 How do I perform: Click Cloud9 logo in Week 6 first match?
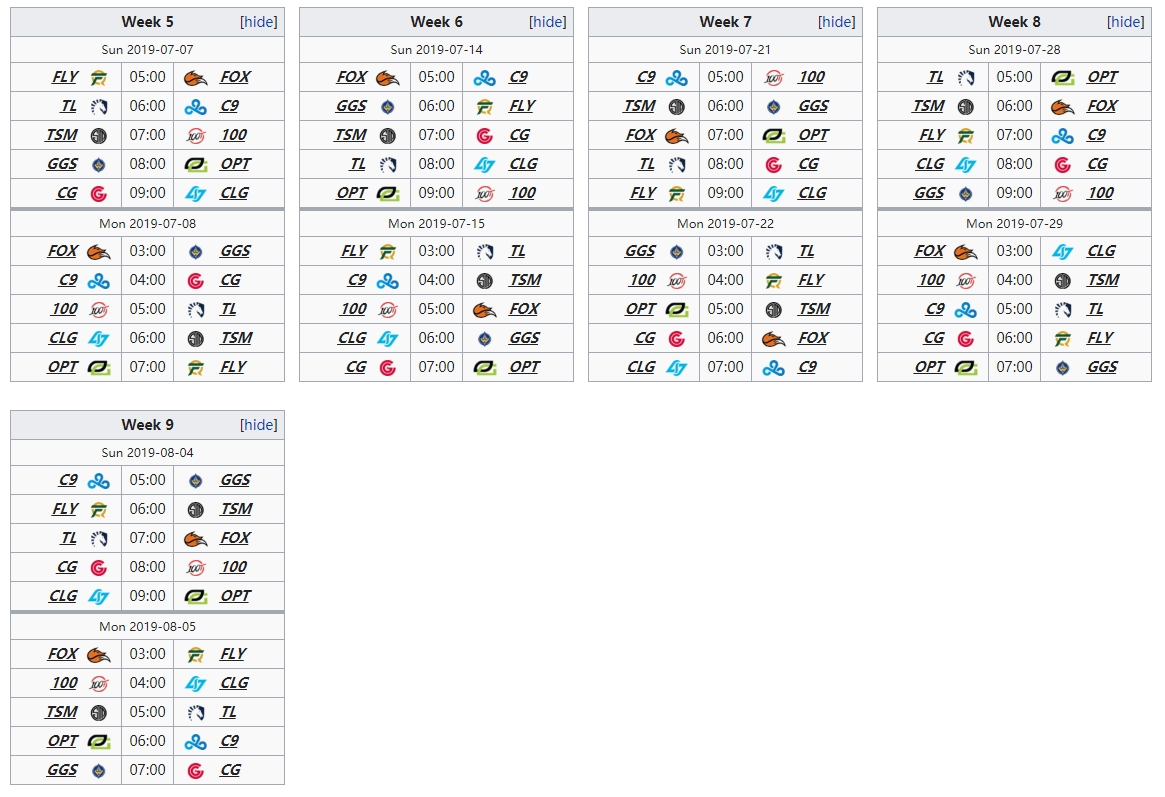click(485, 77)
